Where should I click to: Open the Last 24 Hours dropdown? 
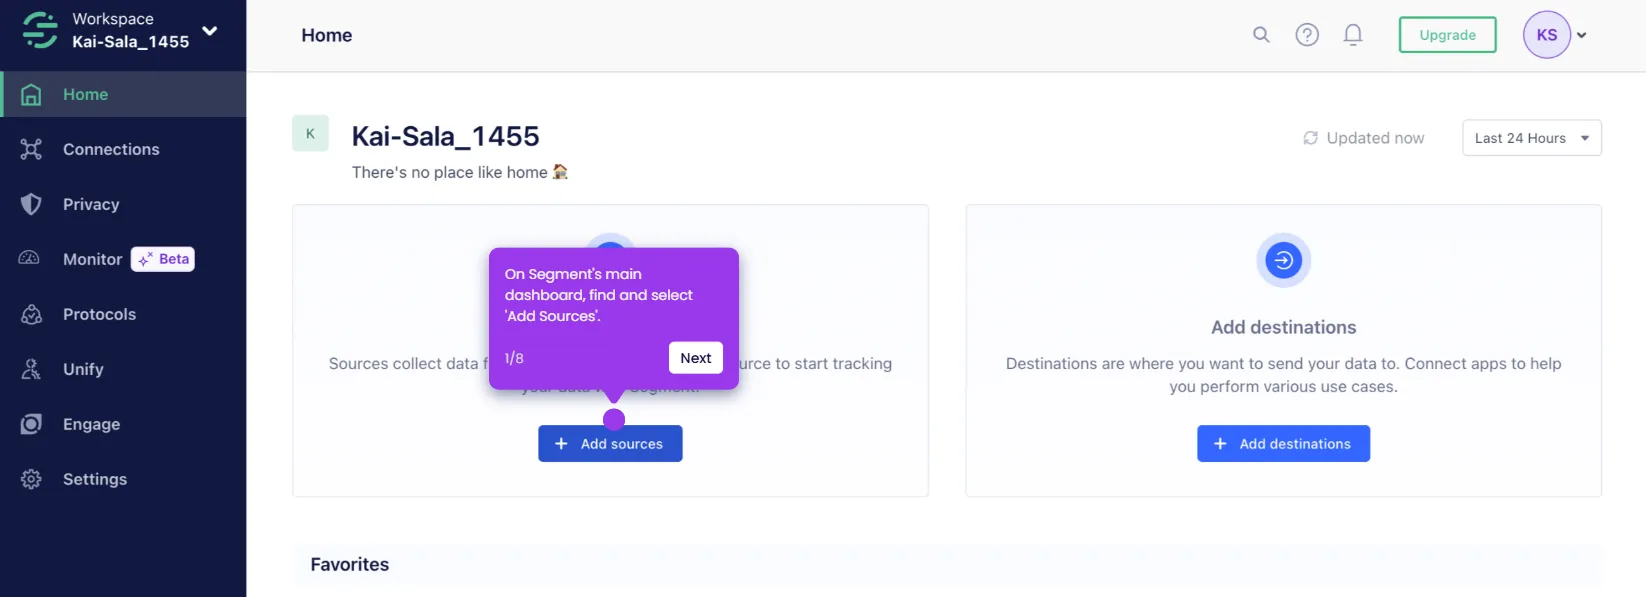(1531, 138)
